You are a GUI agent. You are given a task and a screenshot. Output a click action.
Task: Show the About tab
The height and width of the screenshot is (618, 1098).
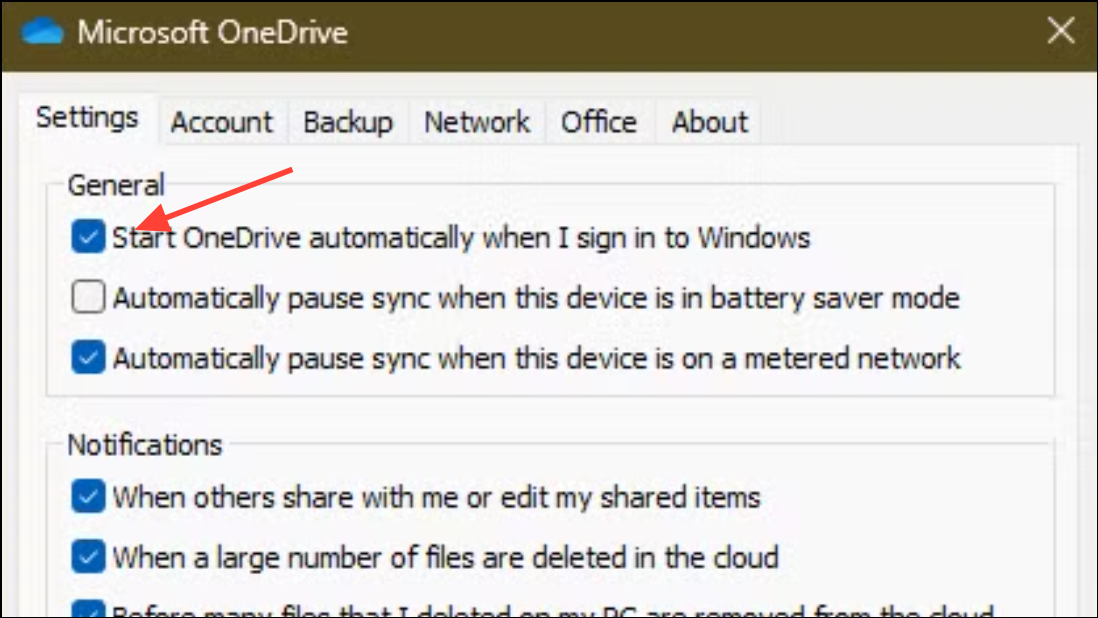click(709, 122)
